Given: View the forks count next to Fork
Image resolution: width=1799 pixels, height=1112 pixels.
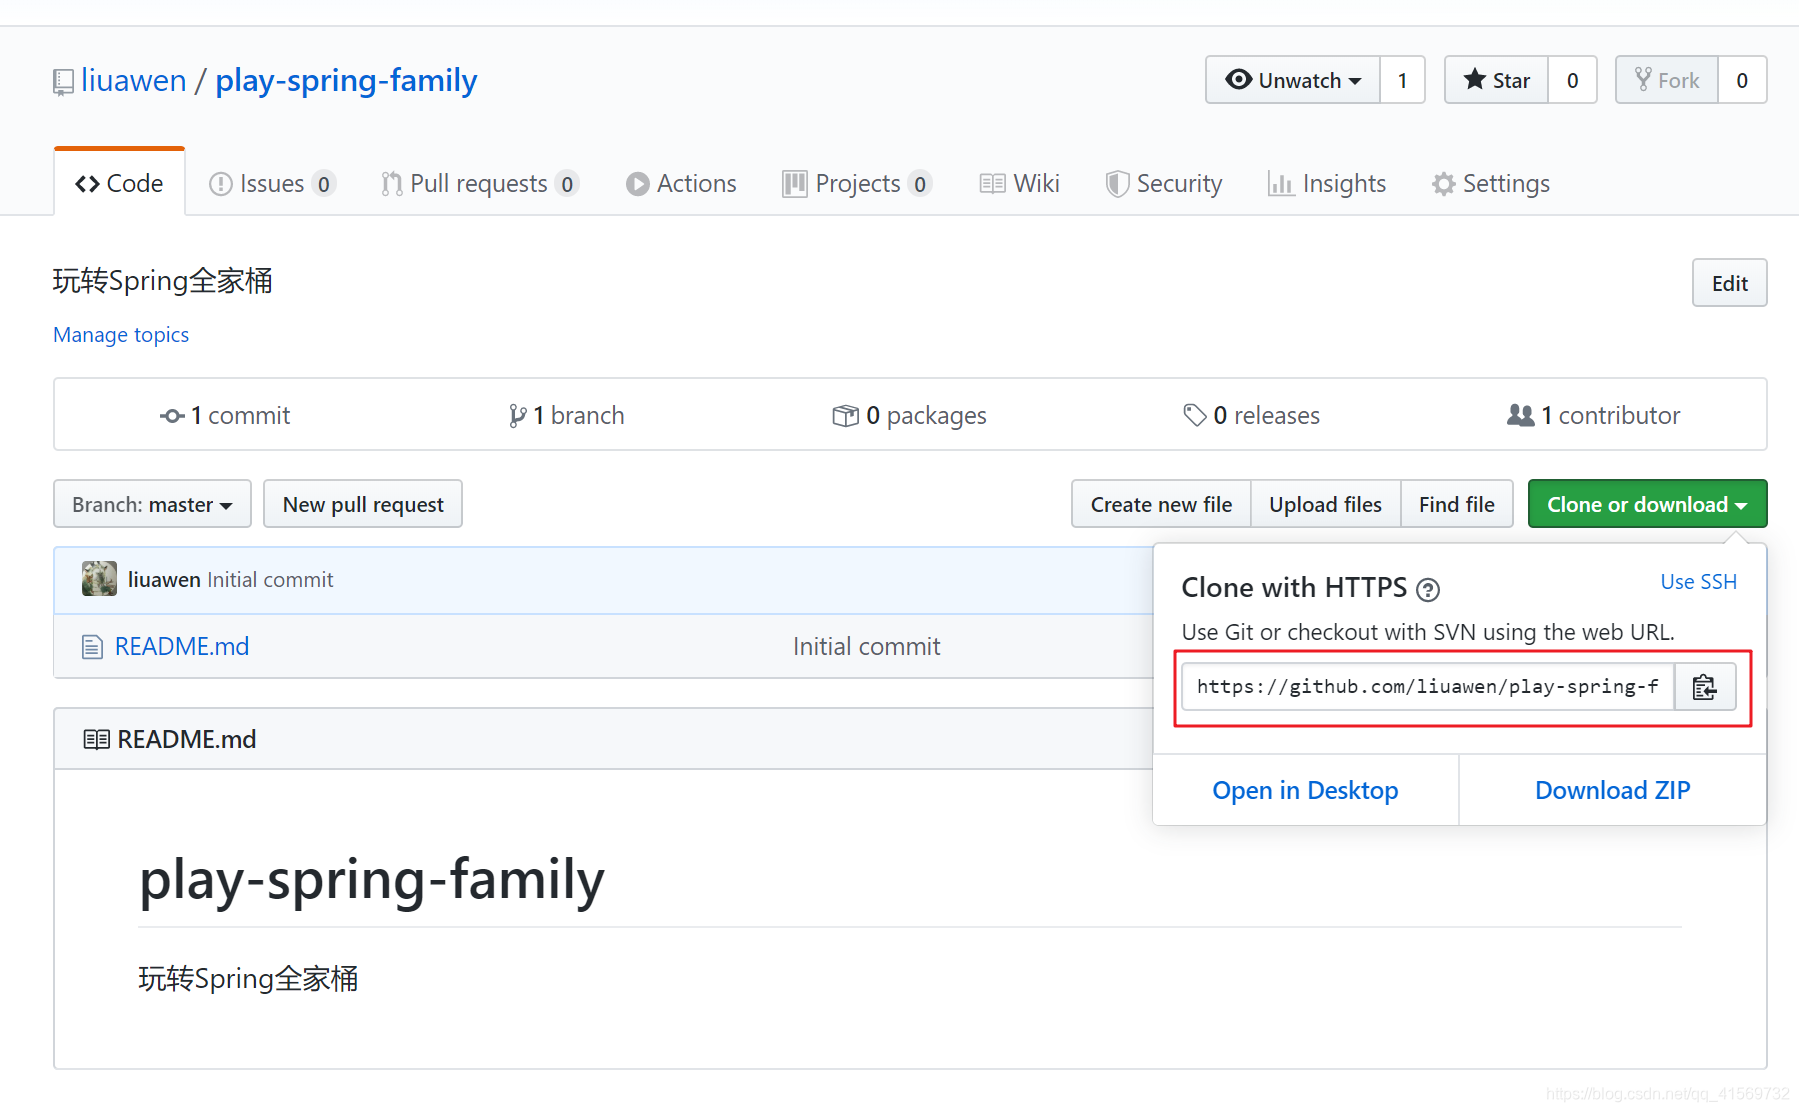Looking at the screenshot, I should coord(1743,80).
